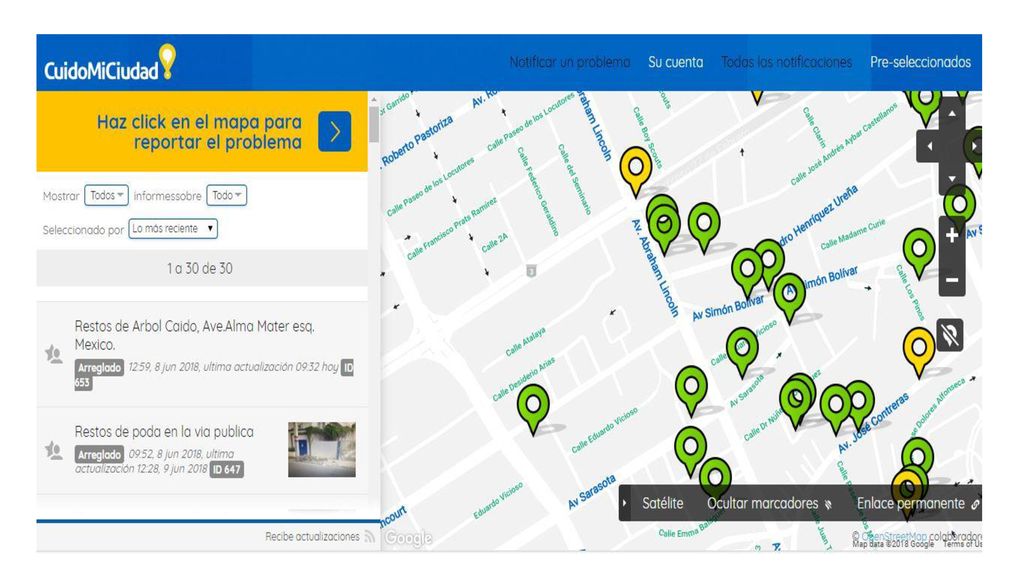Click the Arreglado badge of report ID 647
The height and width of the screenshot is (576, 1024).
[99, 455]
